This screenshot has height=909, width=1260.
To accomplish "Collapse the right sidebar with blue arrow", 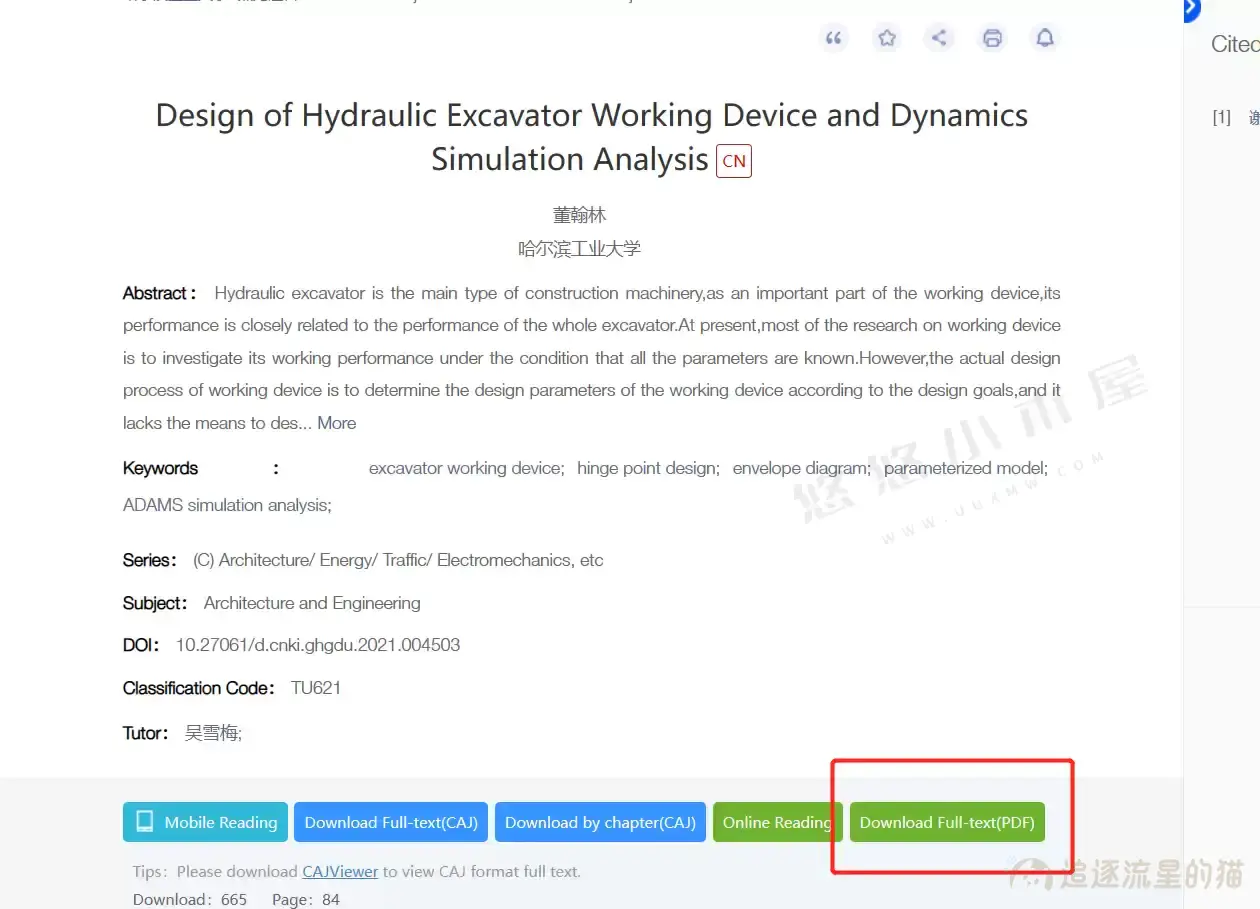I will point(1190,10).
